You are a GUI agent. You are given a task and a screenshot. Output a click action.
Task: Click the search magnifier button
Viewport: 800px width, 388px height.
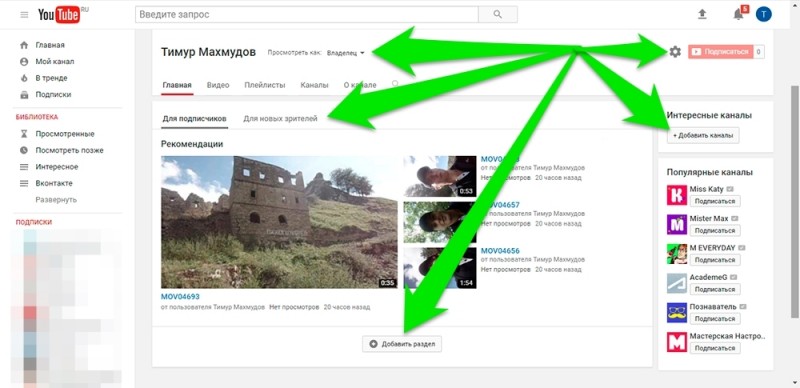(497, 14)
